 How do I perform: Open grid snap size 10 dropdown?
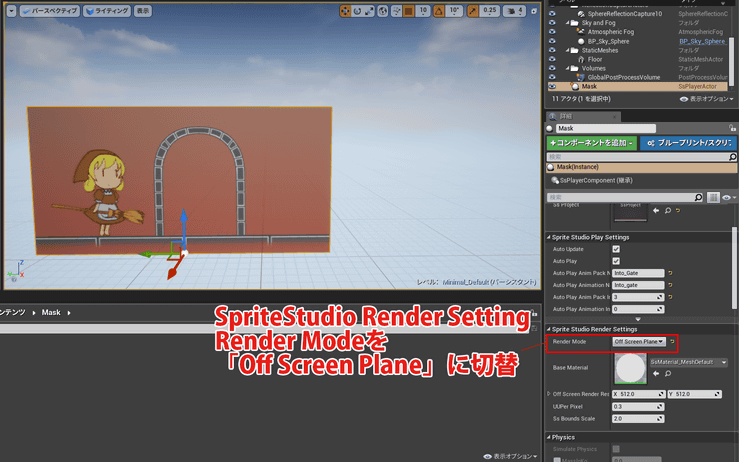pyautogui.click(x=423, y=10)
